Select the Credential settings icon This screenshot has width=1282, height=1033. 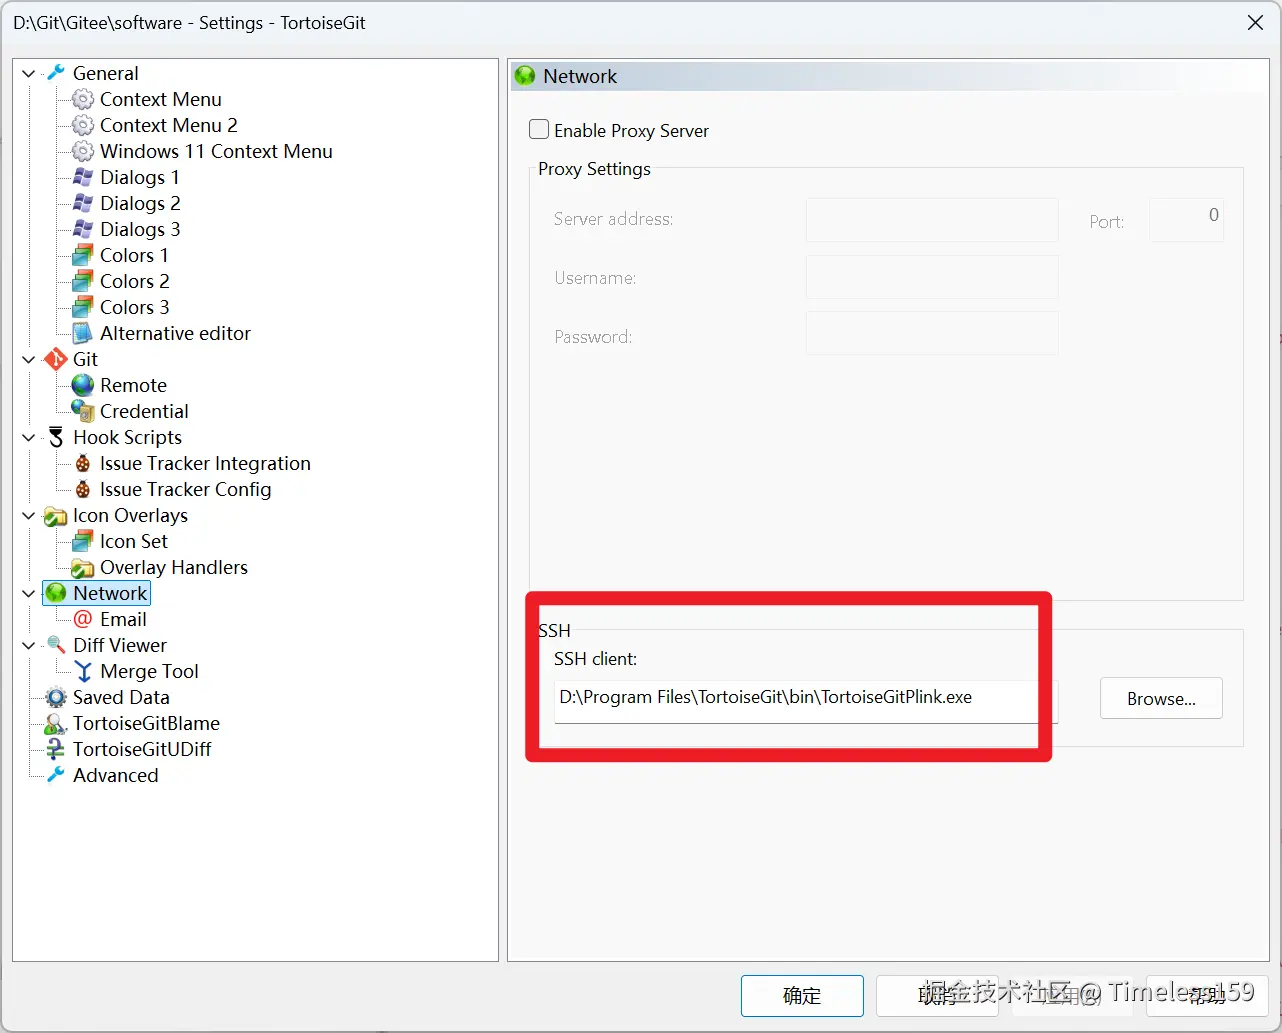click(83, 411)
